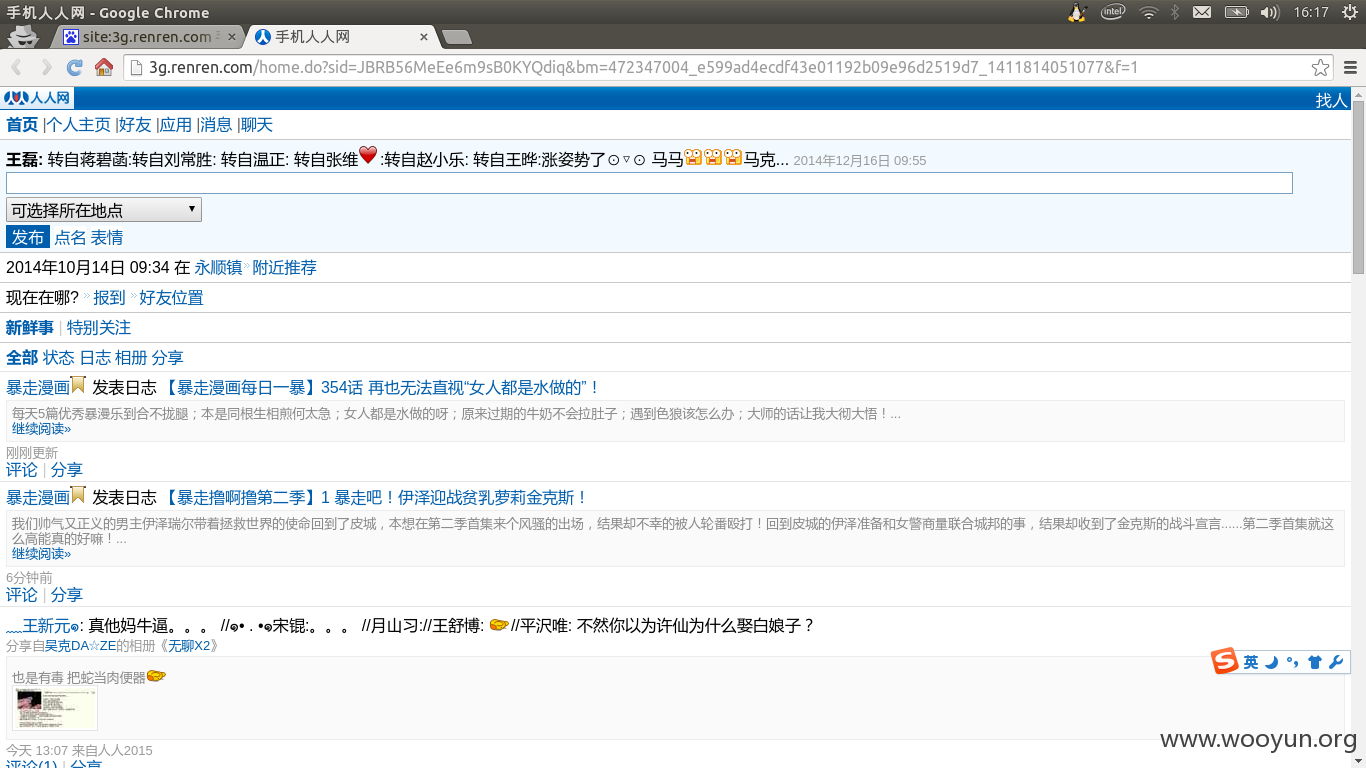Viewport: 1366px width, 768px height.
Task: Reload the renren page
Action: tap(74, 67)
